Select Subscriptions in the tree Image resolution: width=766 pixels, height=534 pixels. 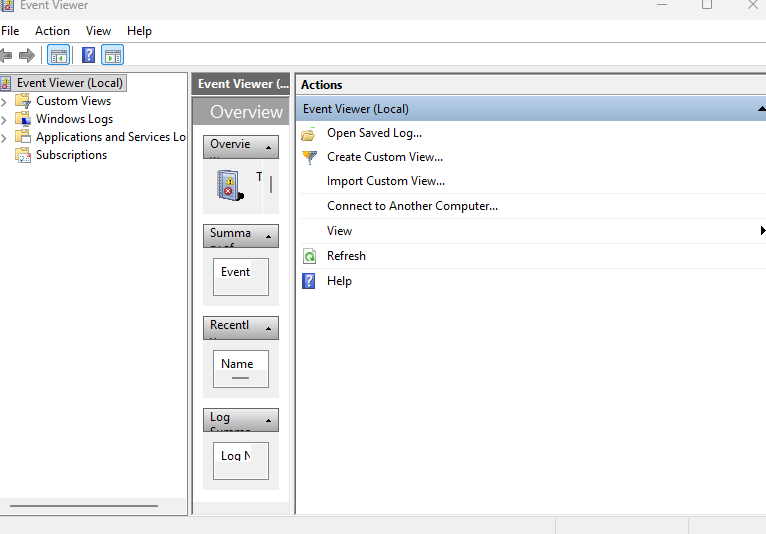tap(71, 155)
